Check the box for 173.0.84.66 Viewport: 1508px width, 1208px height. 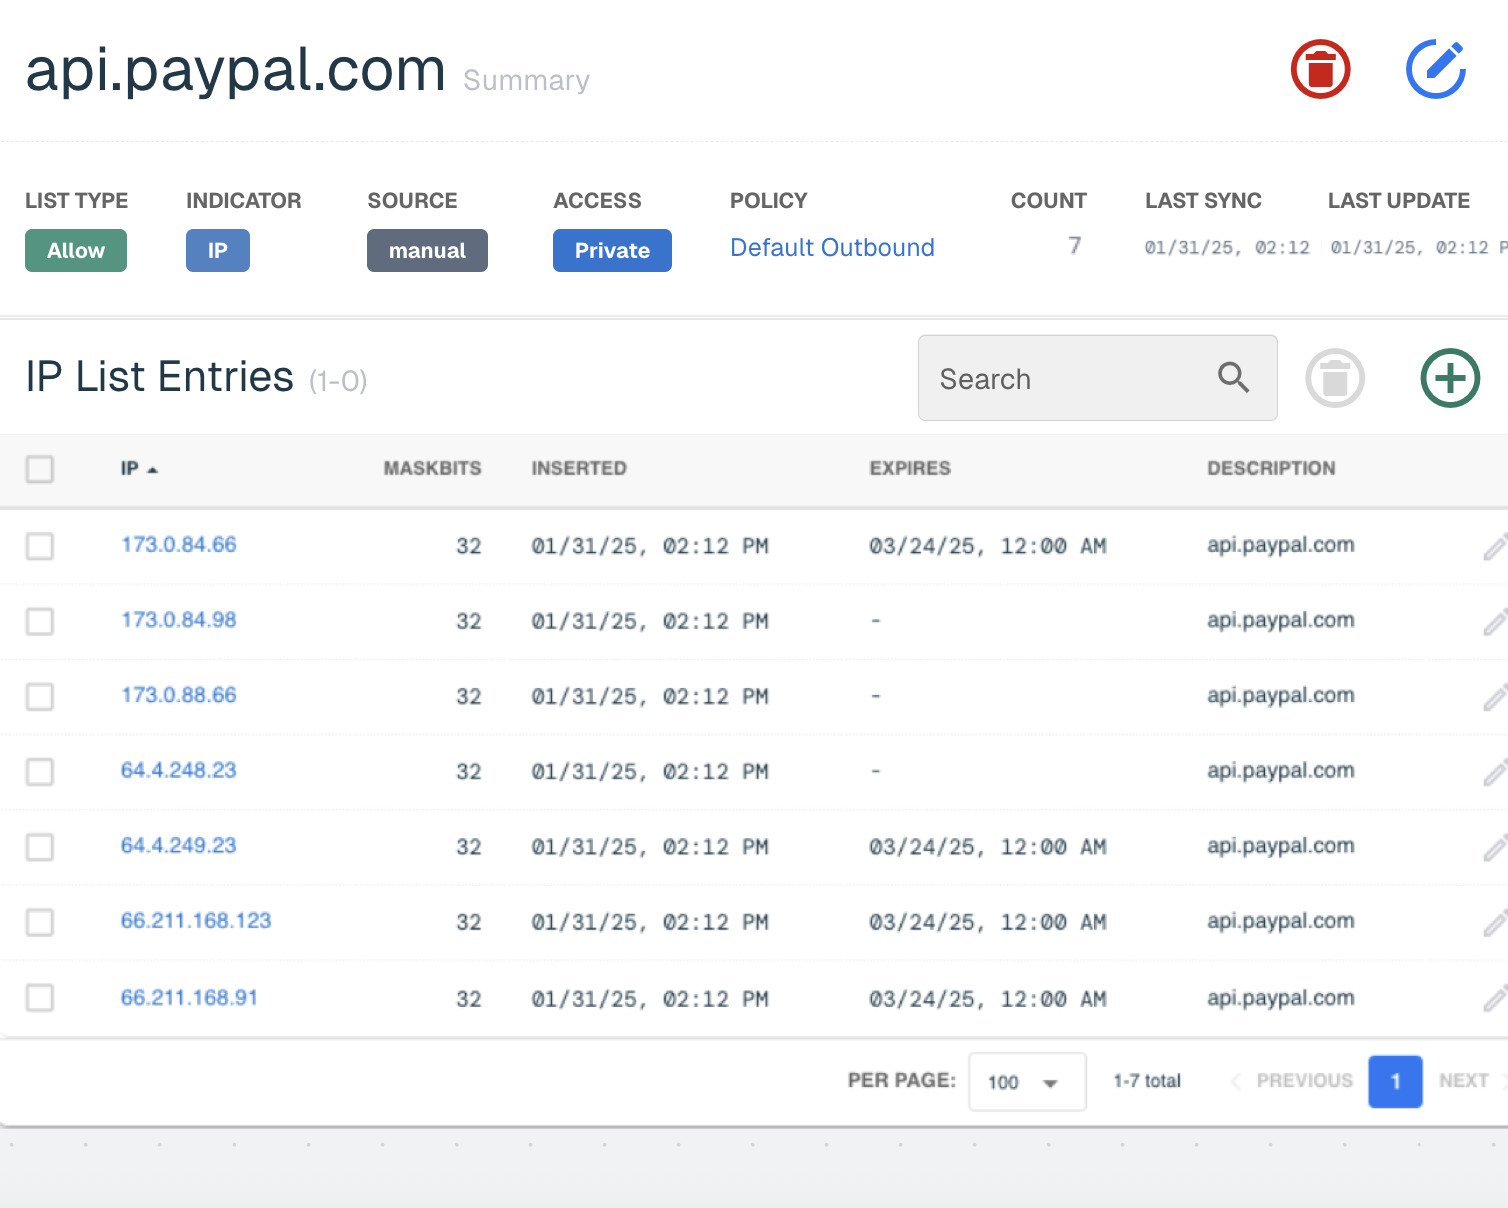40,546
